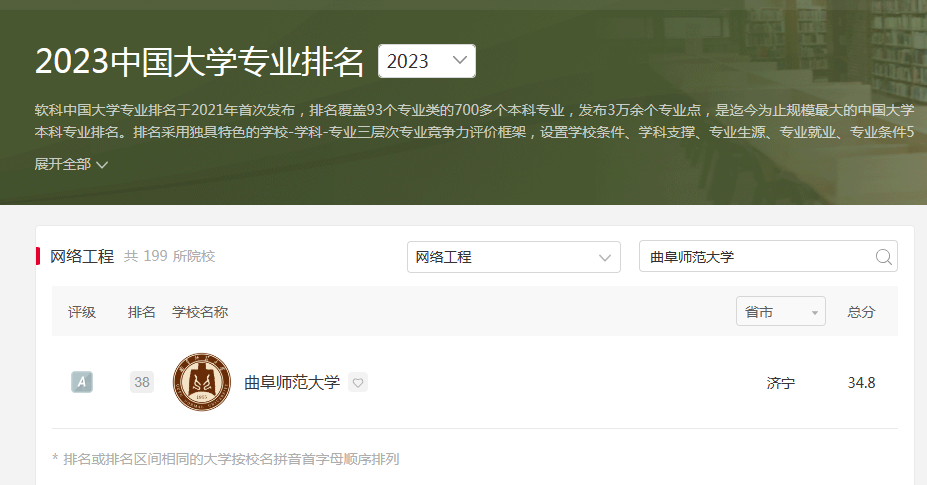Open the 2023 year dropdown
The height and width of the screenshot is (485, 927).
point(426,61)
